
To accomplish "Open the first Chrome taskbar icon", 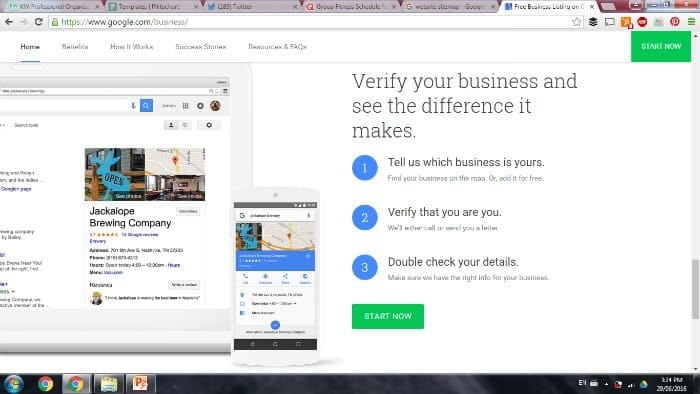I will (x=45, y=384).
